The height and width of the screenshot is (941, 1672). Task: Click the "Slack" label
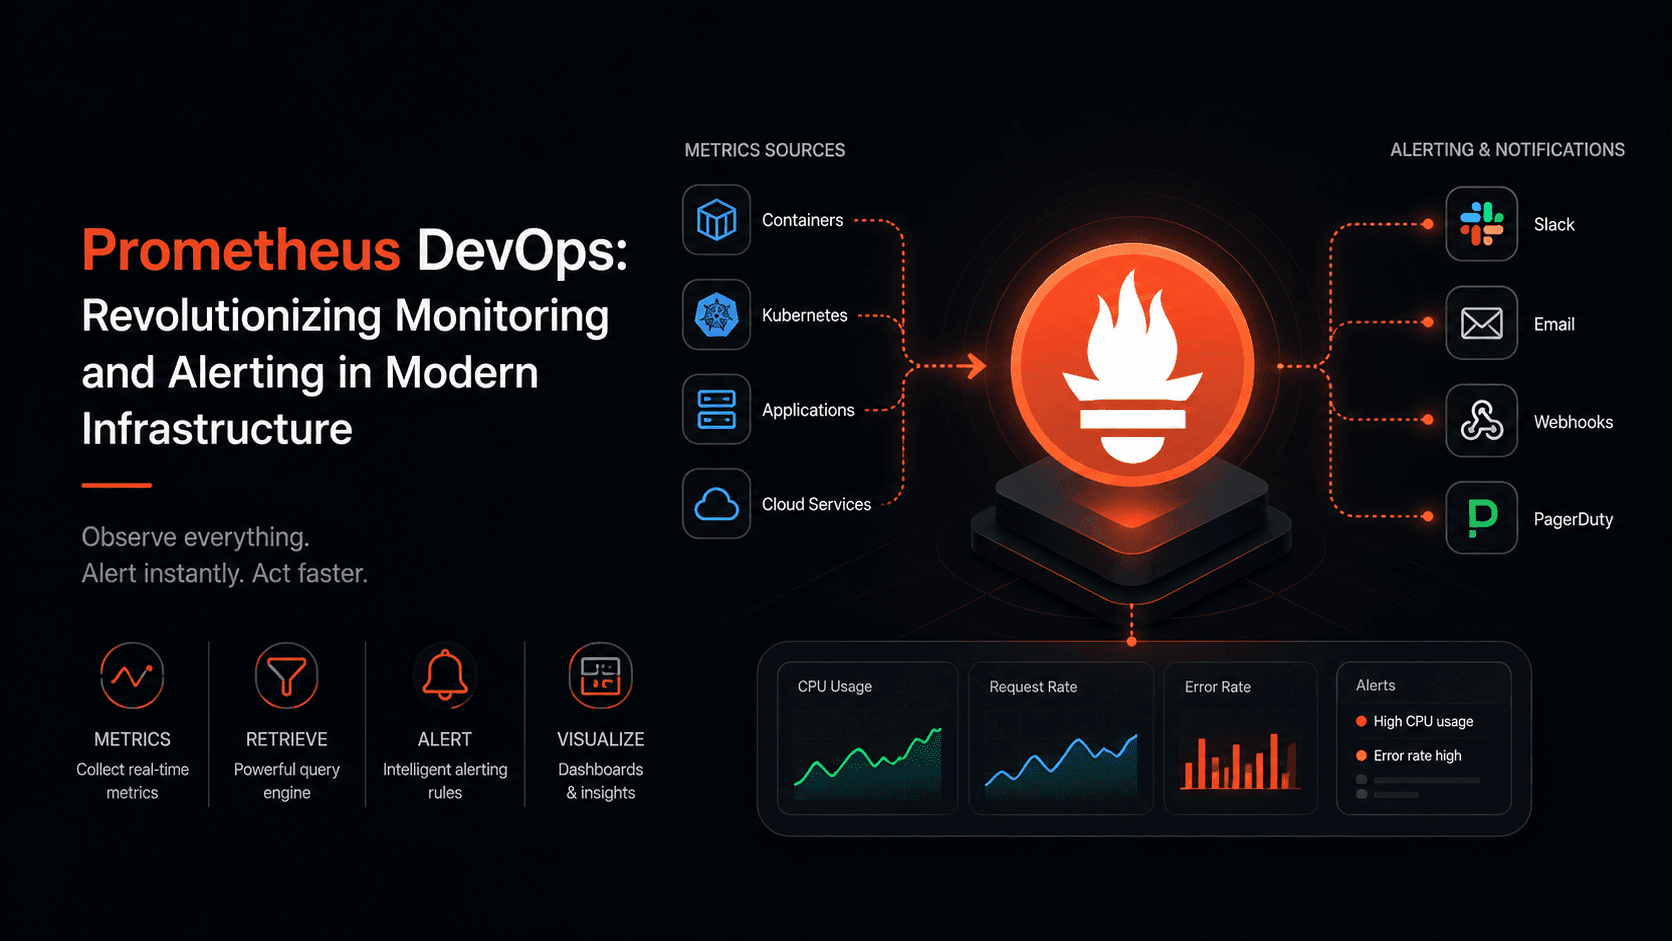[1554, 225]
